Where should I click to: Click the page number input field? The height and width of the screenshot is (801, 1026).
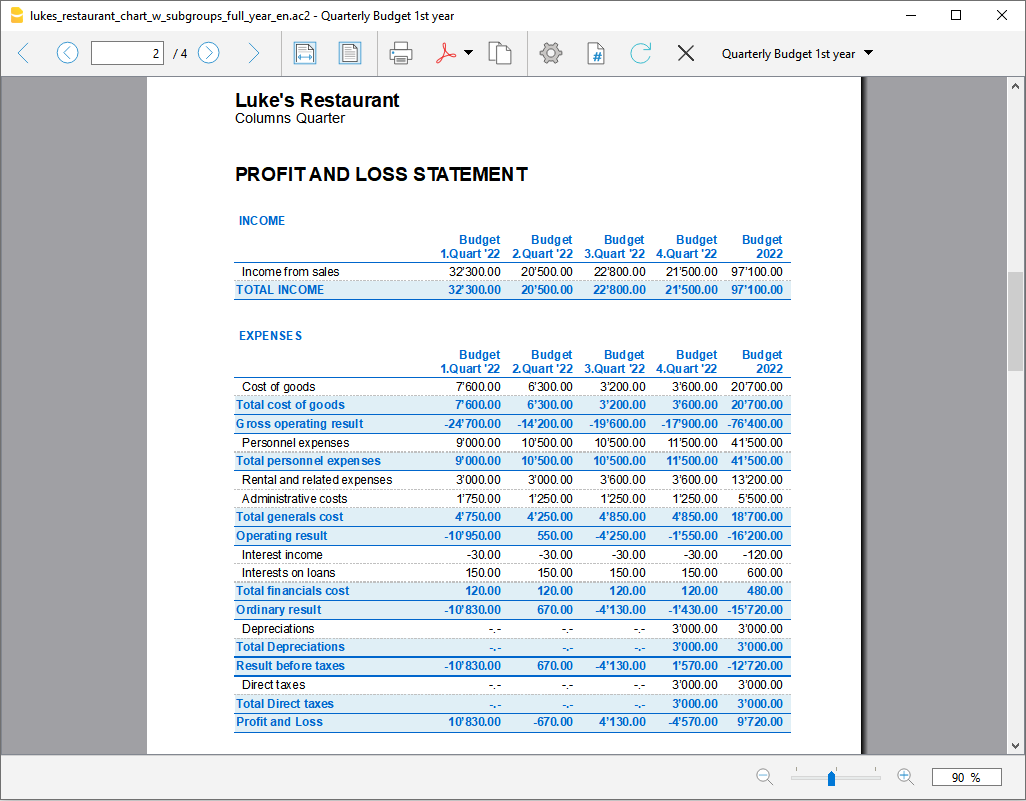(127, 53)
